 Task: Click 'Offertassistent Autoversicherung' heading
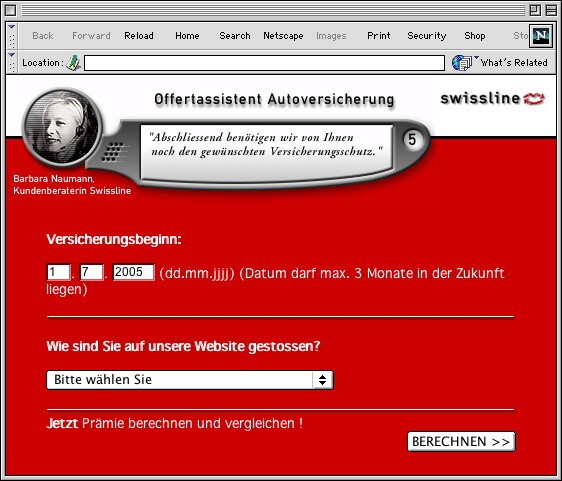[274, 99]
